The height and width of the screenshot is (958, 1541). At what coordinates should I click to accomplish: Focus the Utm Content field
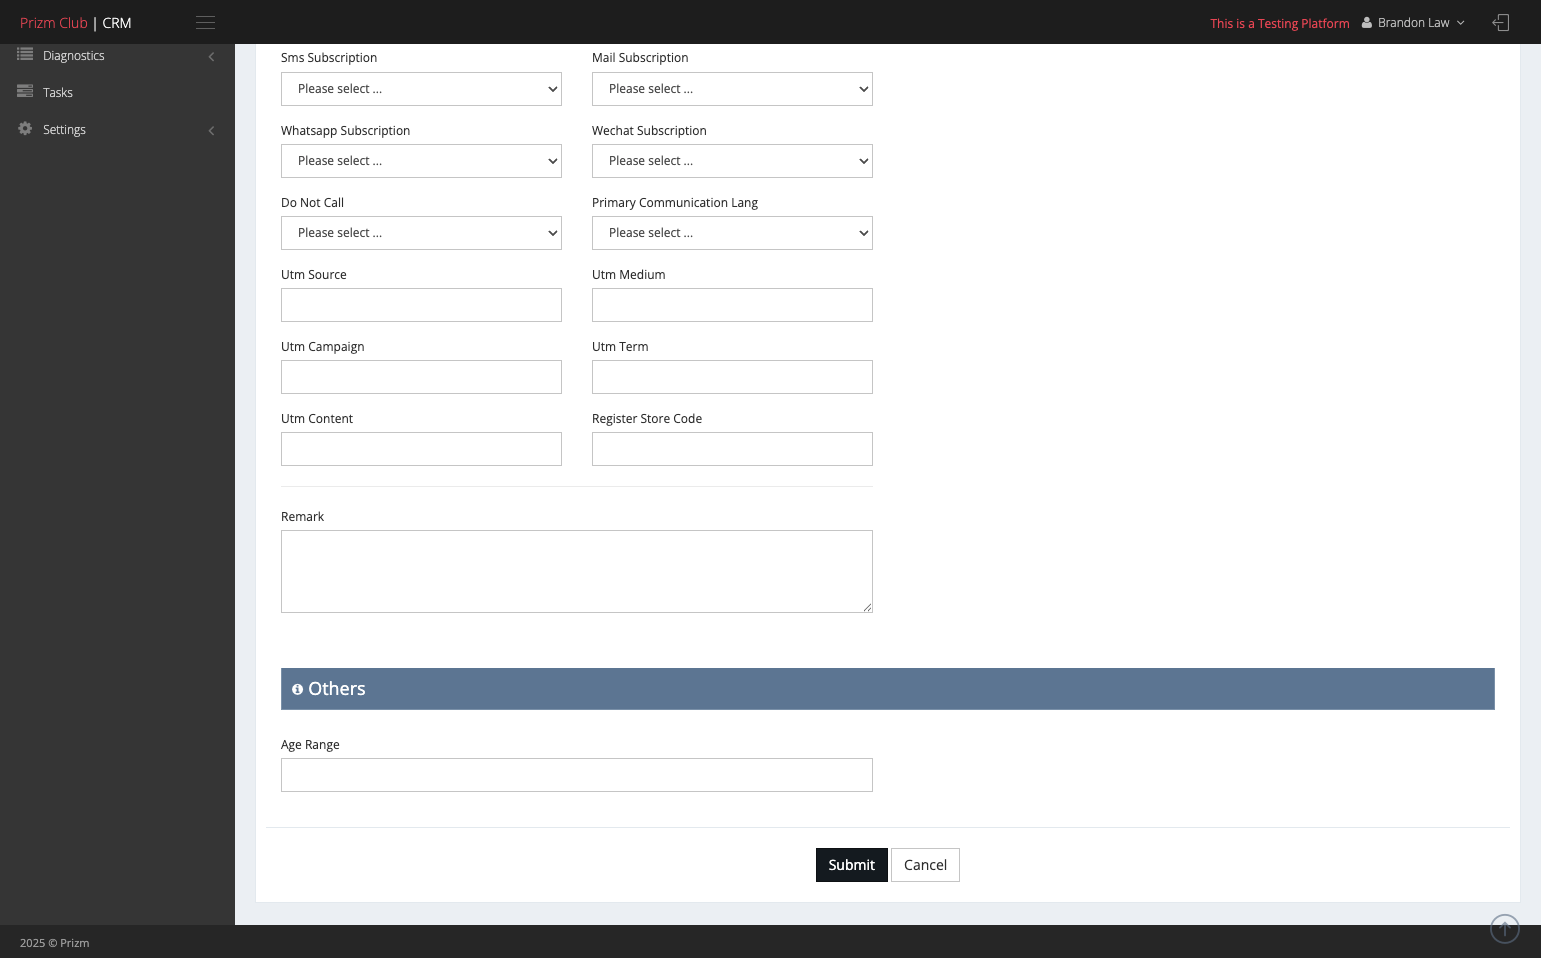tap(421, 449)
